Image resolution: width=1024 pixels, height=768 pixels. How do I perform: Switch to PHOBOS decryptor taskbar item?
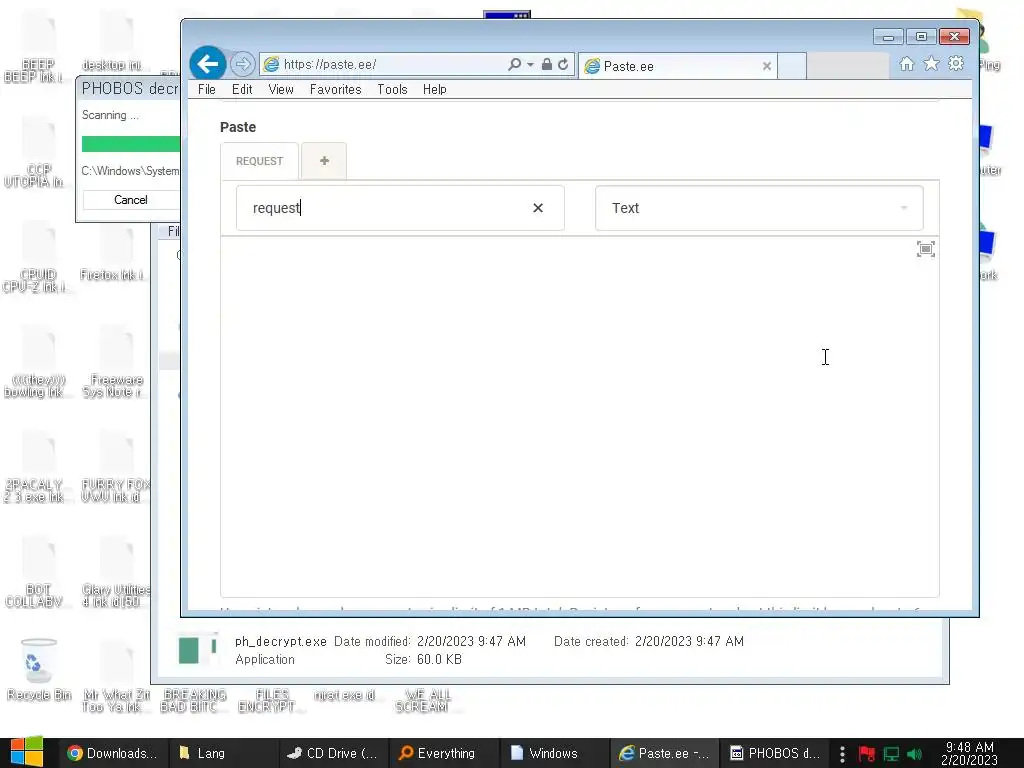(773, 753)
